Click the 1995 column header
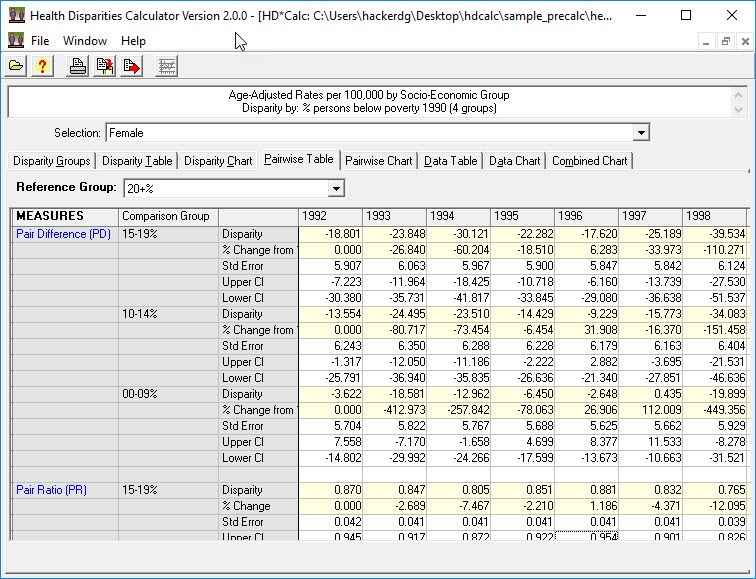Viewport: 756px width, 579px height. click(x=522, y=216)
